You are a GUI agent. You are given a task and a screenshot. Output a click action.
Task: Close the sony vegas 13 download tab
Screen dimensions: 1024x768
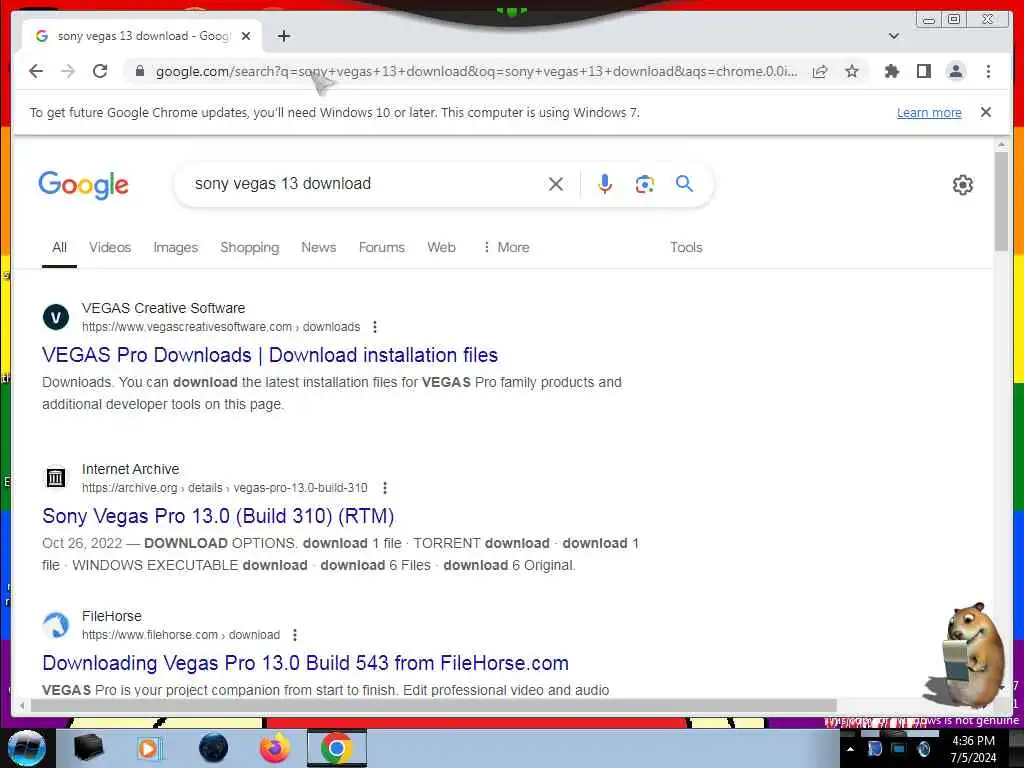(x=246, y=36)
